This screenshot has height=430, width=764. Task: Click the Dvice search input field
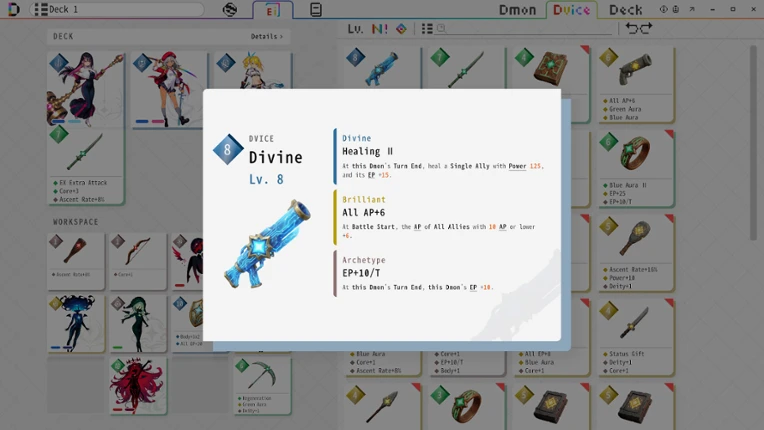click(x=524, y=29)
